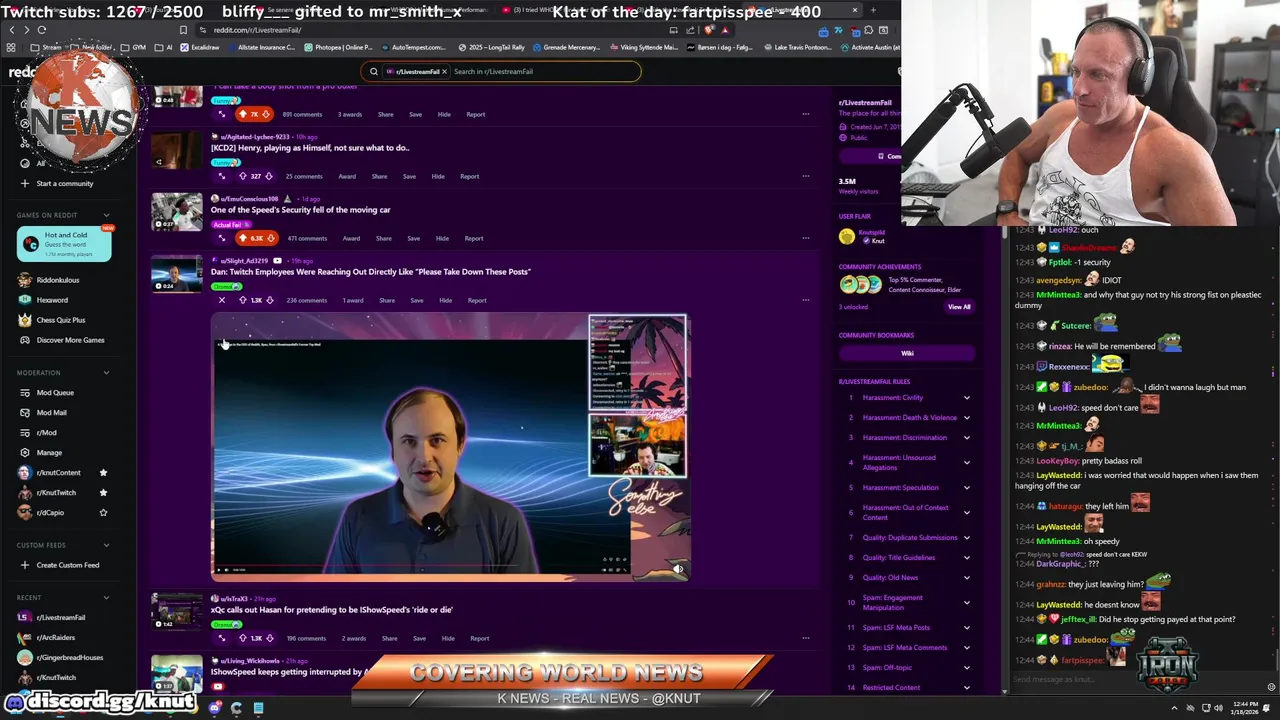Upvote the xQc calls out Hasan post
The width and height of the screenshot is (1280, 720).
(242, 638)
